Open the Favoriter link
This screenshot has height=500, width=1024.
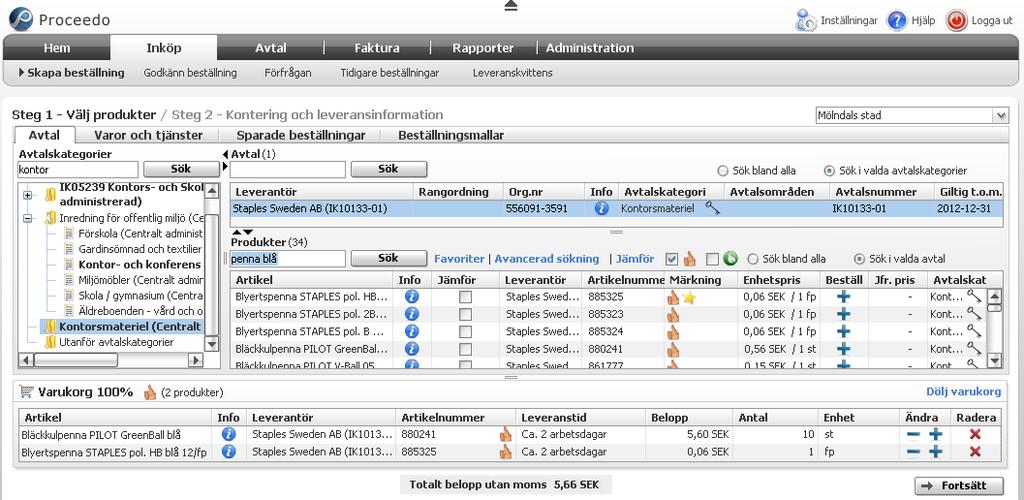[459, 259]
